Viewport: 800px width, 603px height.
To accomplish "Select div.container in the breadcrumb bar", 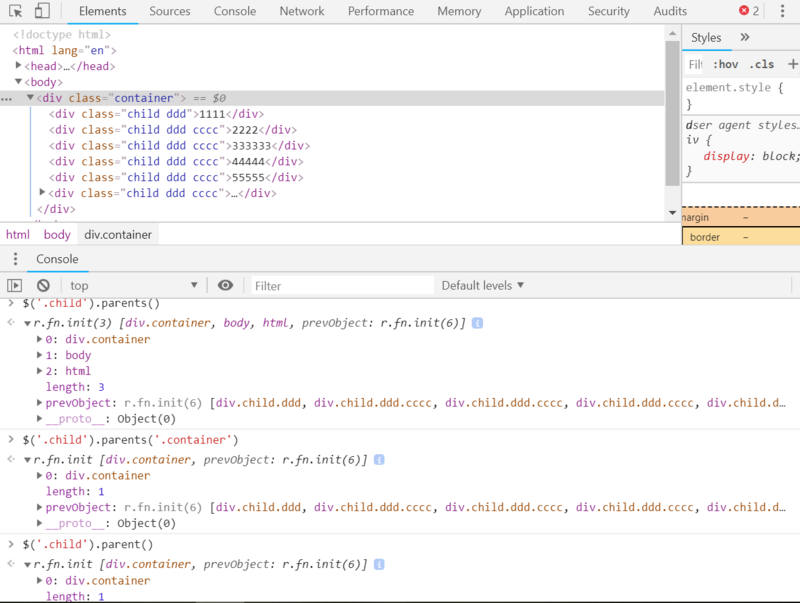I will [x=118, y=235].
